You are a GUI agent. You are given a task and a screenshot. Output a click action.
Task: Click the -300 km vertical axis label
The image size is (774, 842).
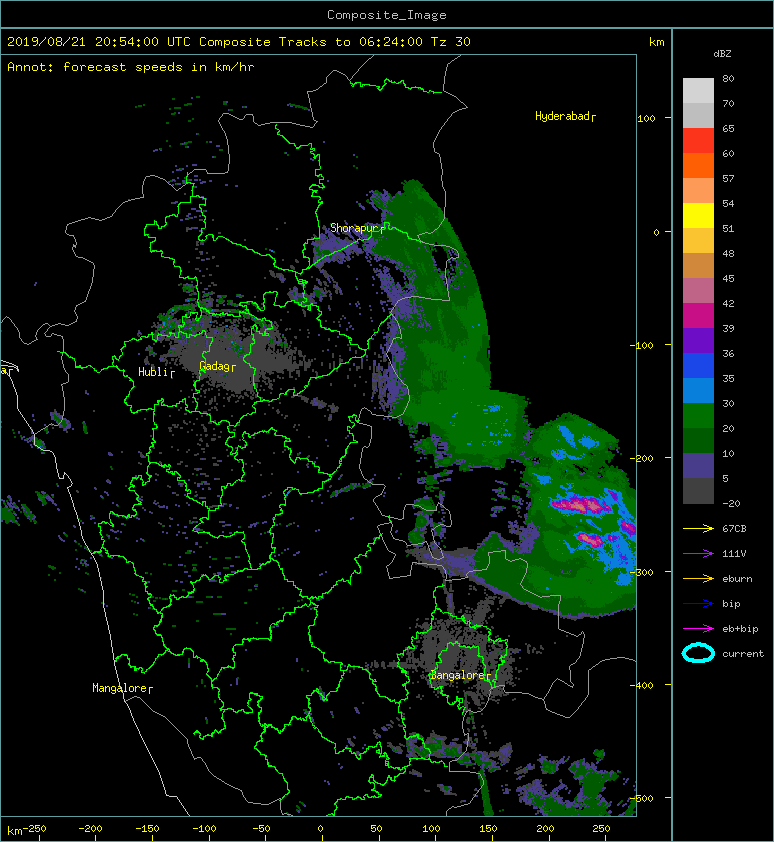[x=641, y=572]
